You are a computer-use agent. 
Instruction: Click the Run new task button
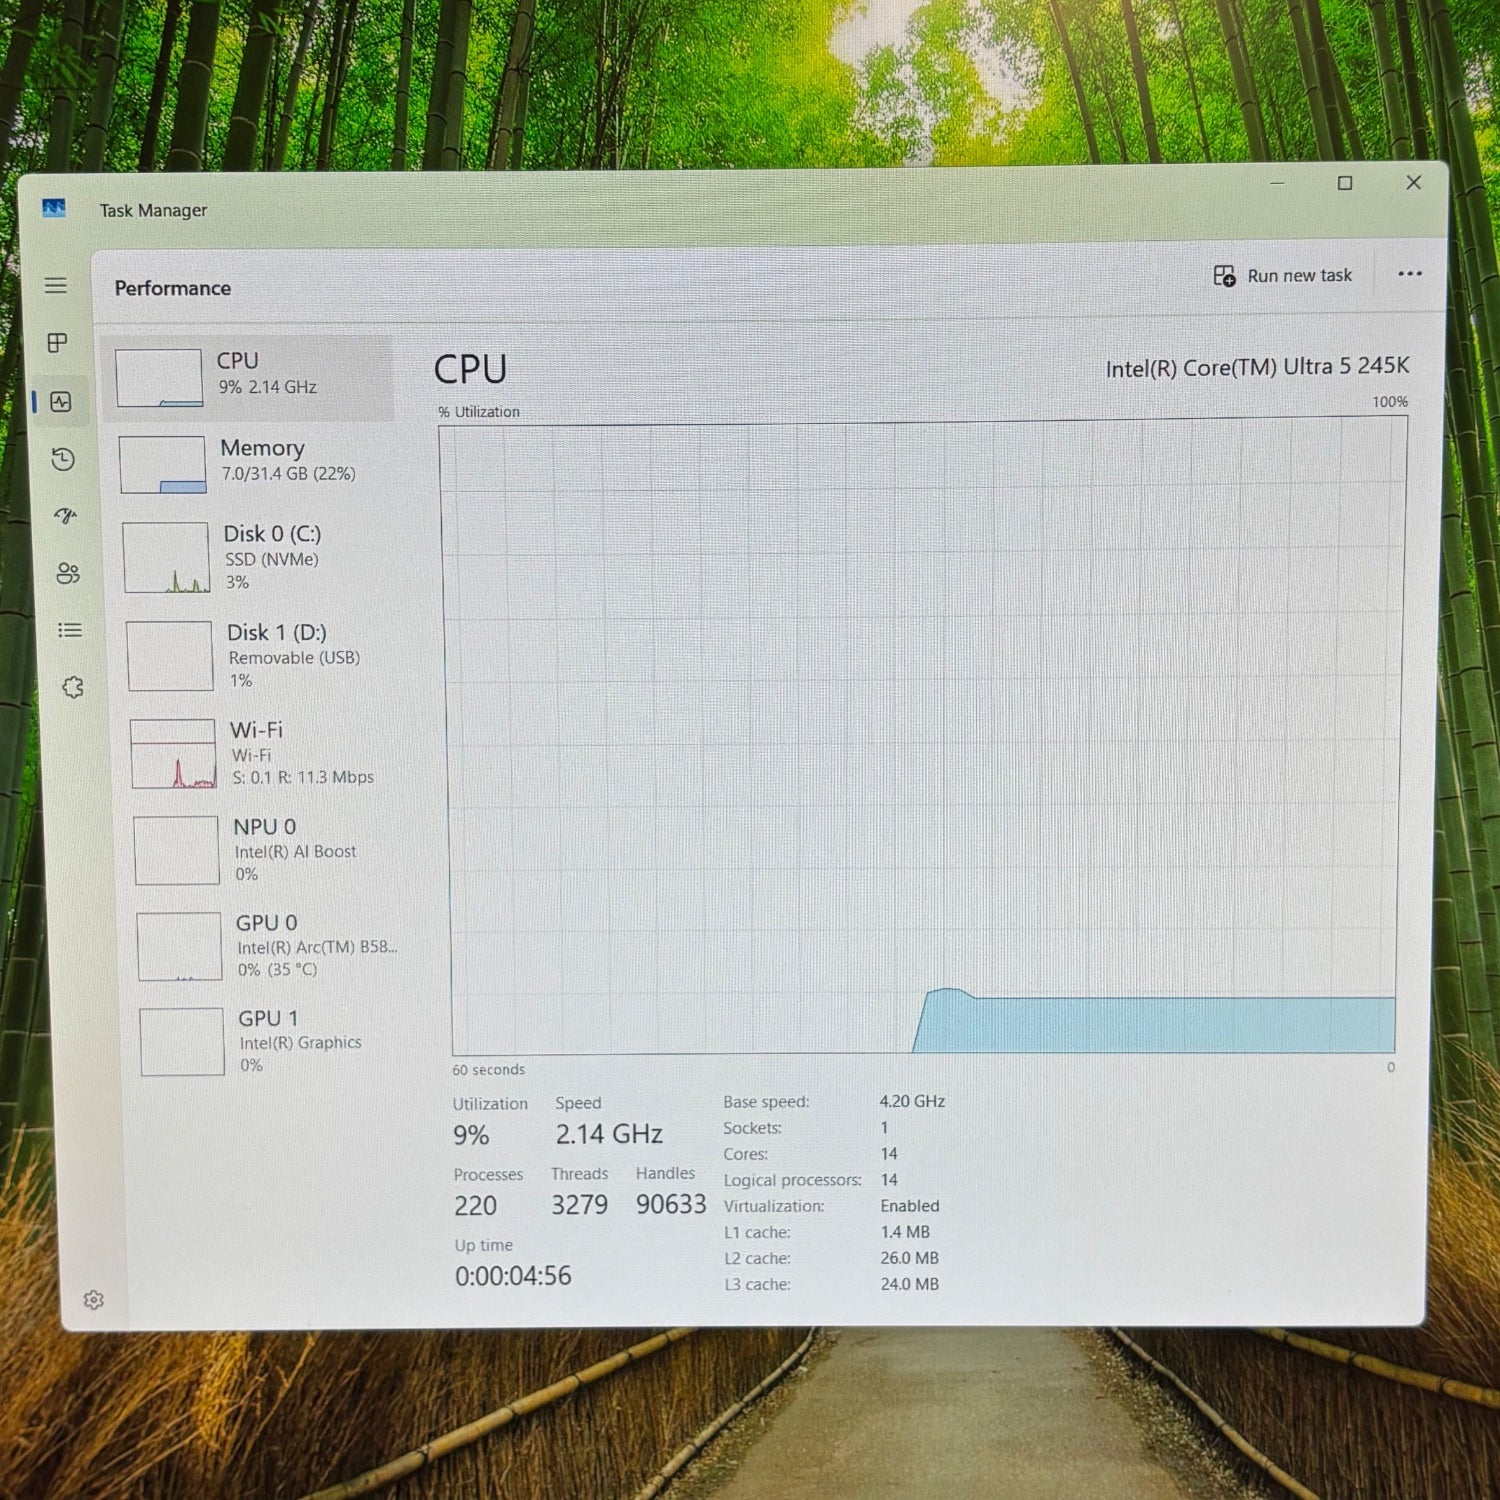click(x=1282, y=275)
